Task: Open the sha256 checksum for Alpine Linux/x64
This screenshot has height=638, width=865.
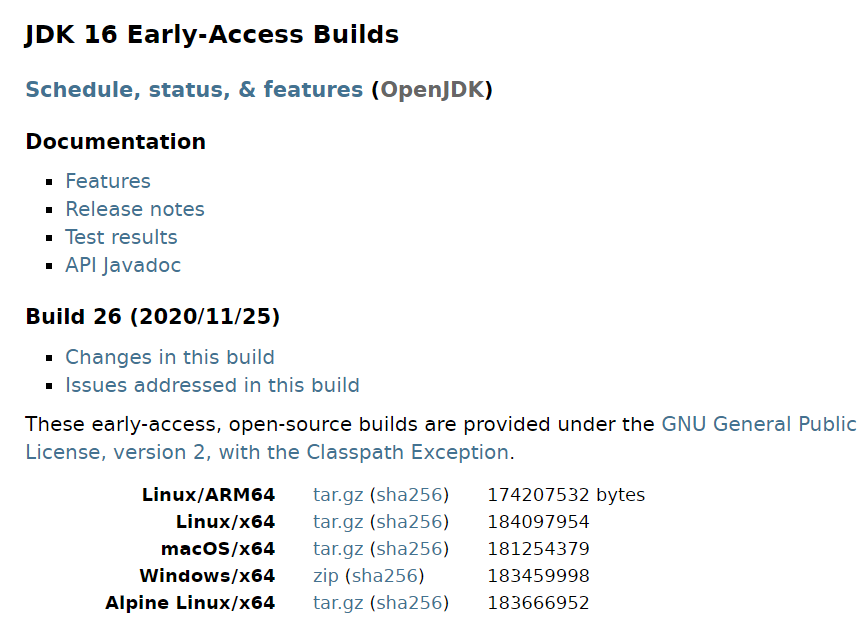Action: click(409, 603)
